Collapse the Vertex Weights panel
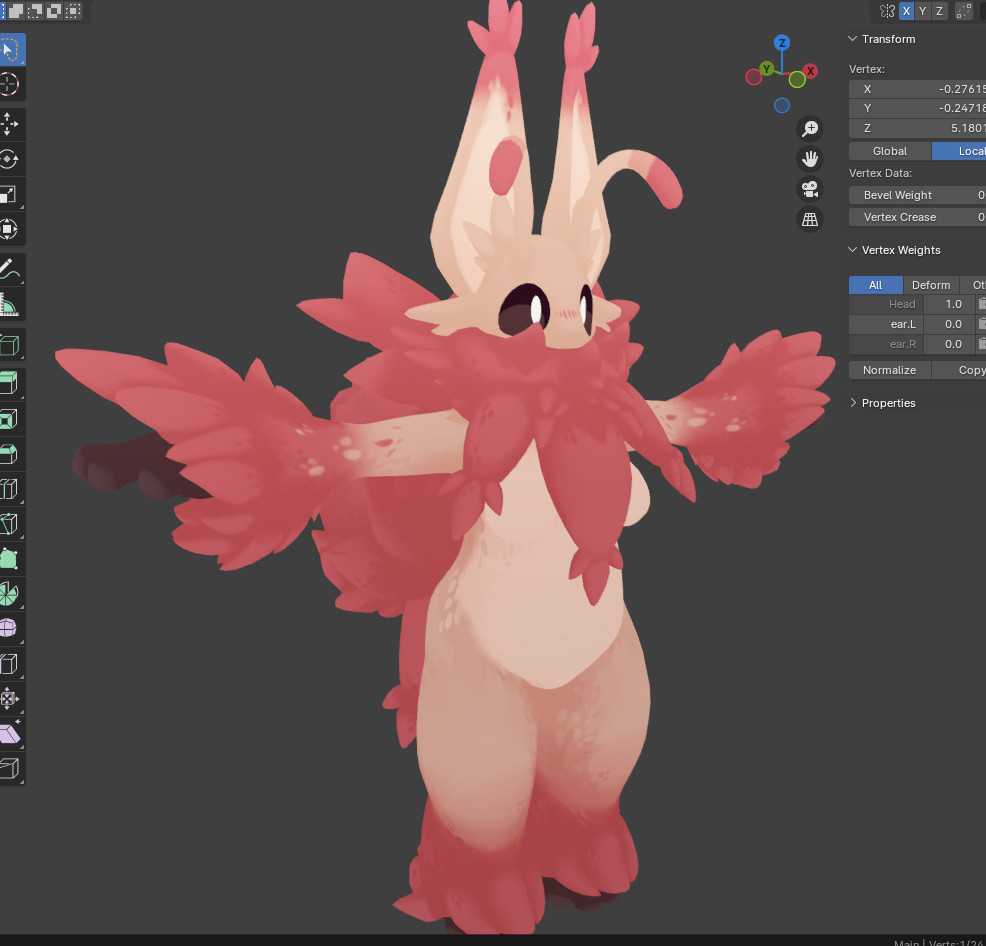This screenshot has height=946, width=986. coord(853,250)
